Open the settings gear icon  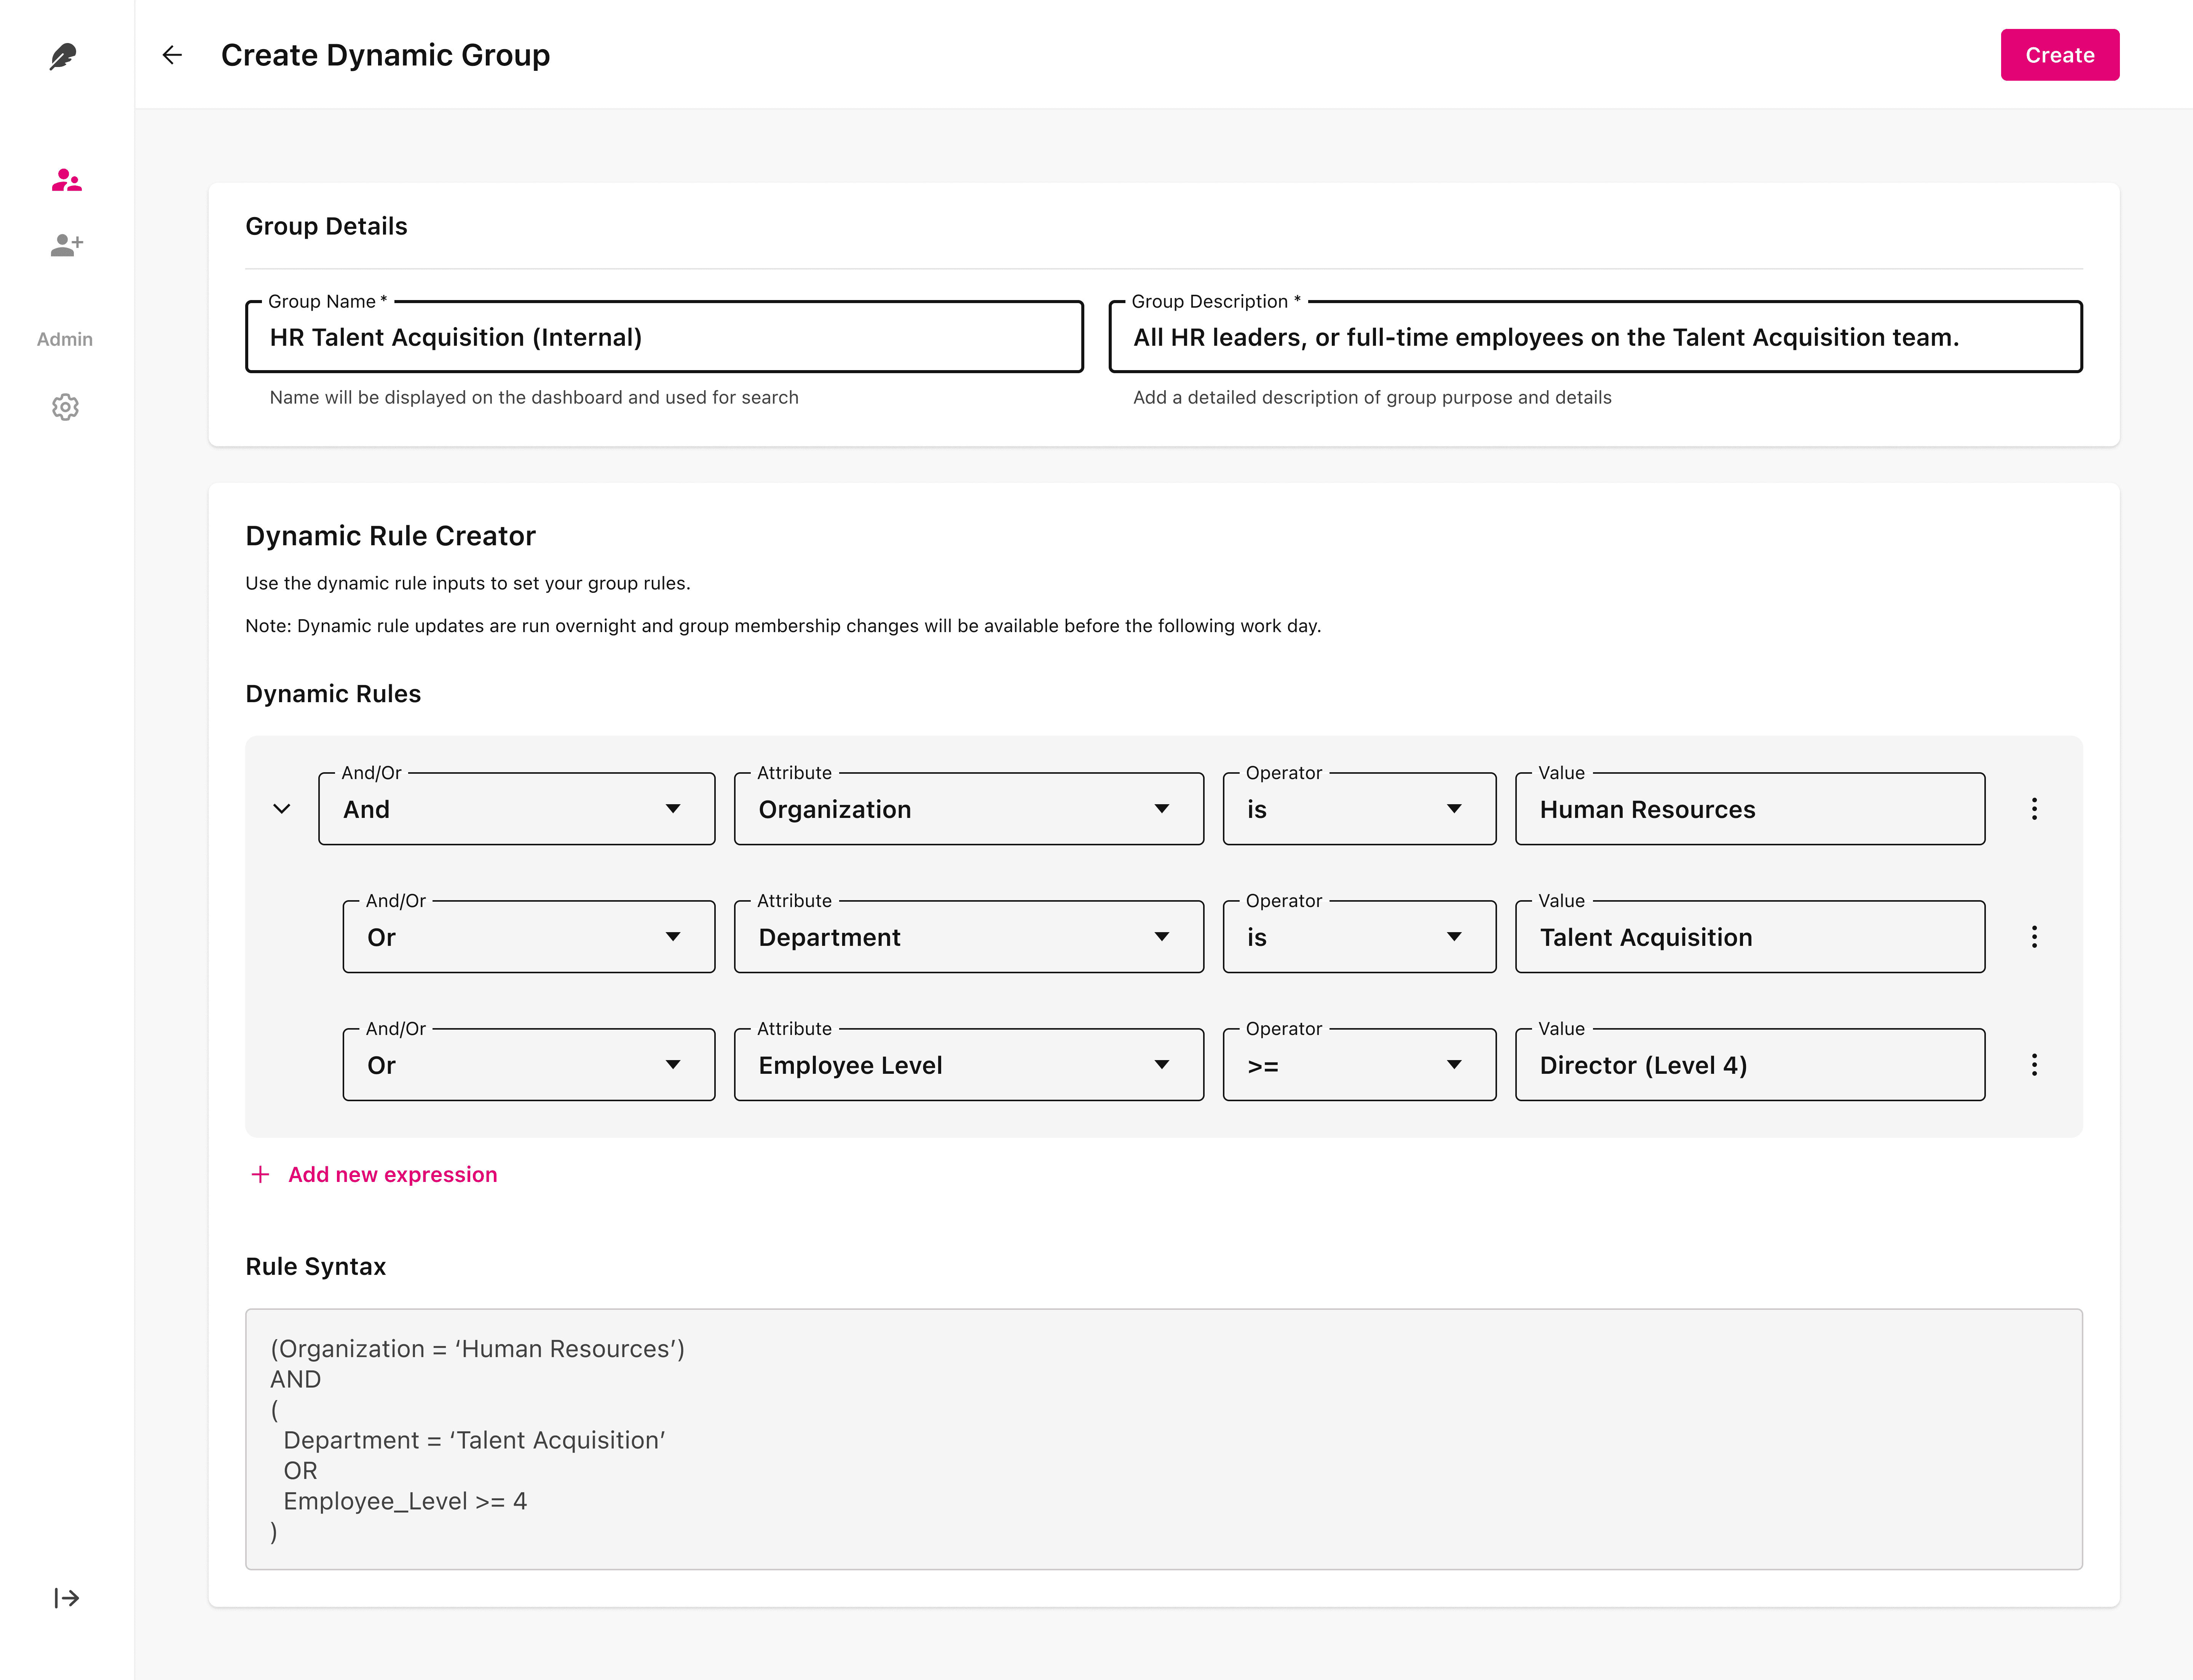[x=65, y=407]
